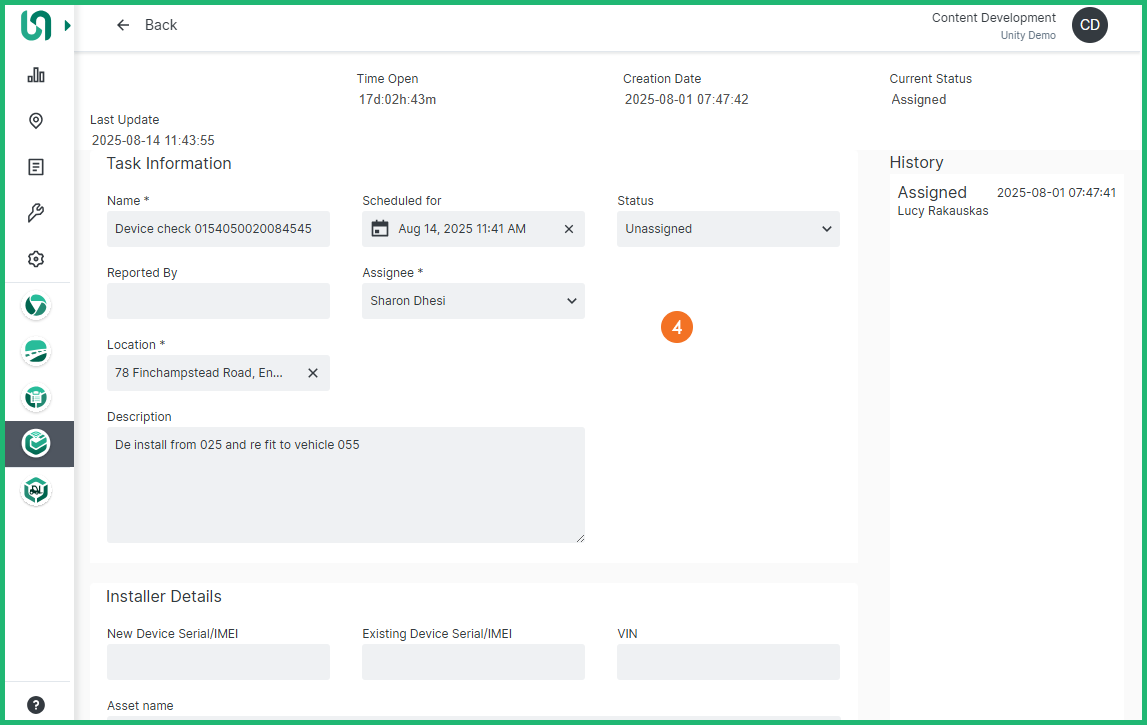
Task: Click the map pin location icon in sidebar
Action: pos(36,121)
